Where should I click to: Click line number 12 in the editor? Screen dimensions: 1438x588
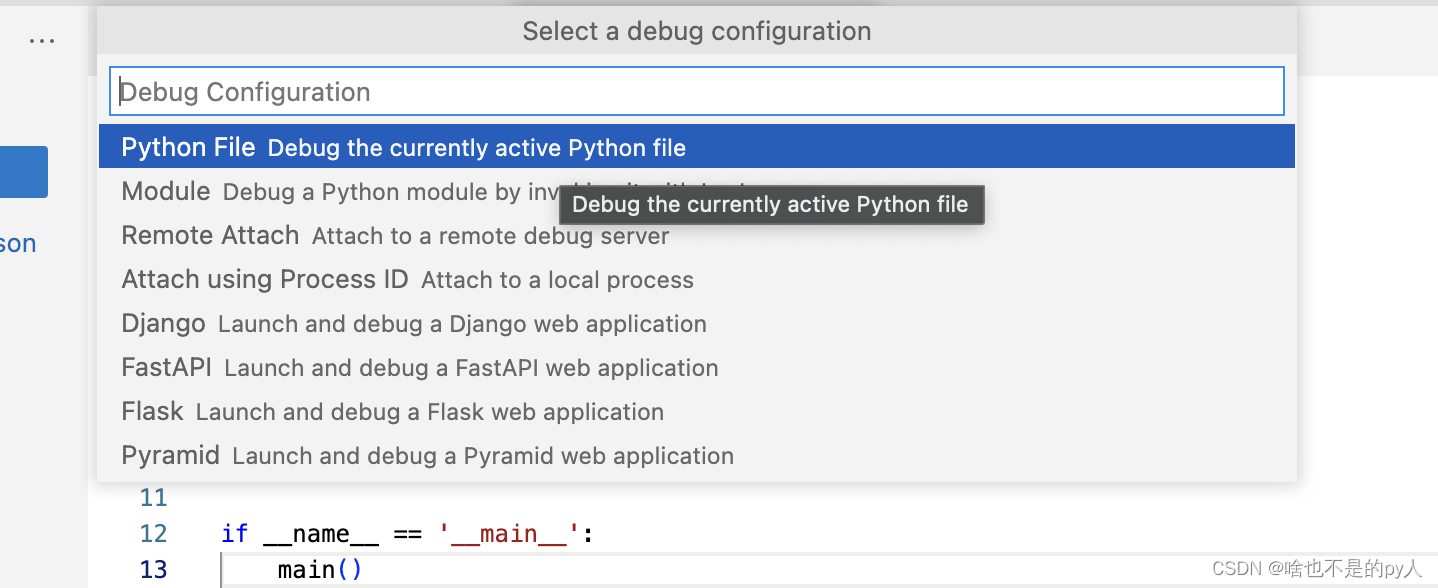[153, 533]
